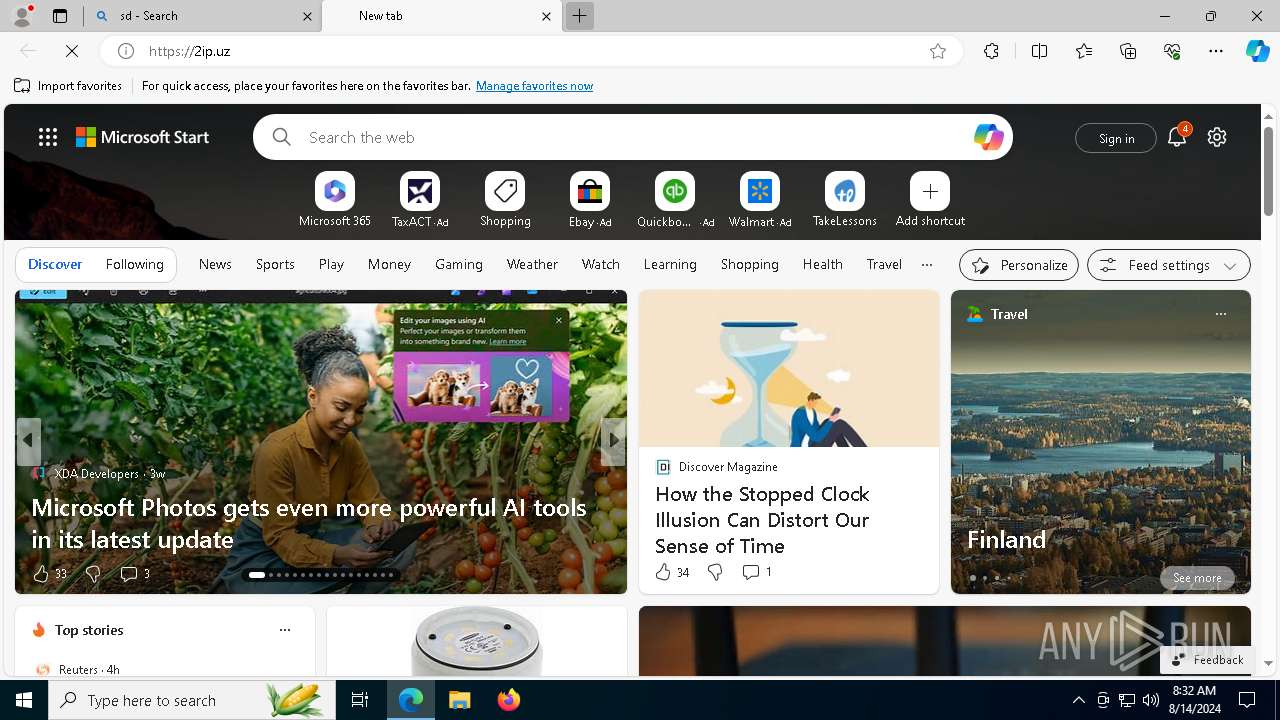Switch to the sd - Search tab
Image resolution: width=1280 pixels, height=720 pixels.
204,16
